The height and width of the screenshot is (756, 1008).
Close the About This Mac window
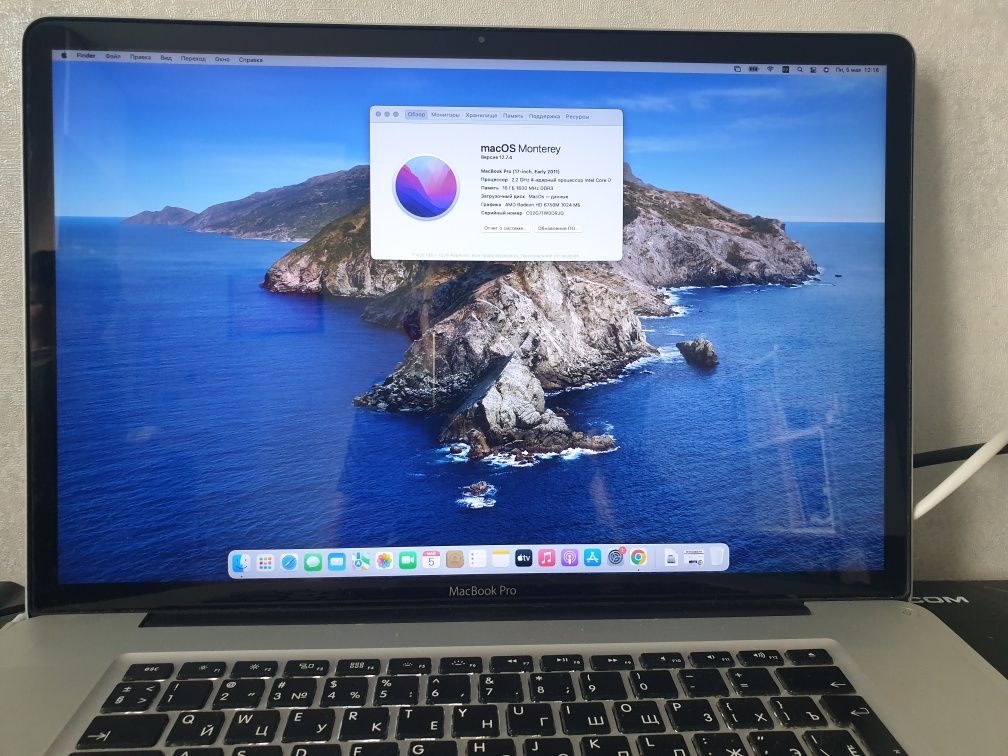coord(378,114)
